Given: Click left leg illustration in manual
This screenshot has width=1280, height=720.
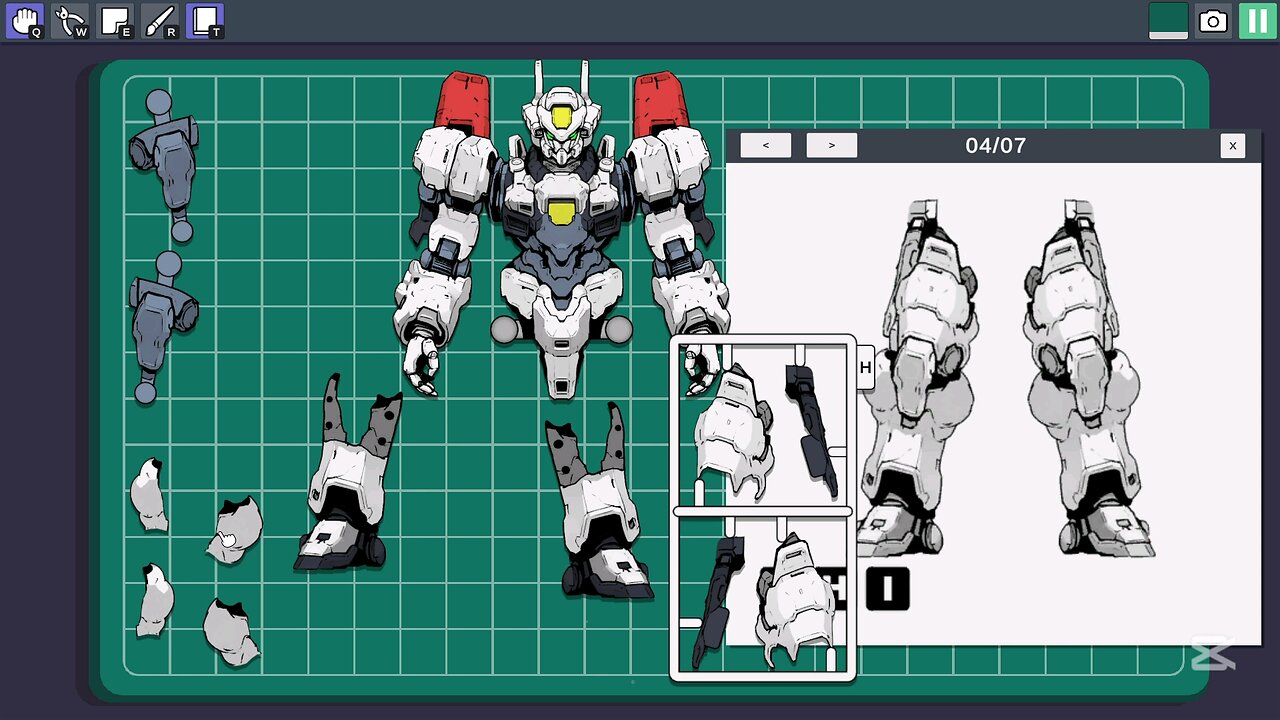Looking at the screenshot, I should point(918,378).
